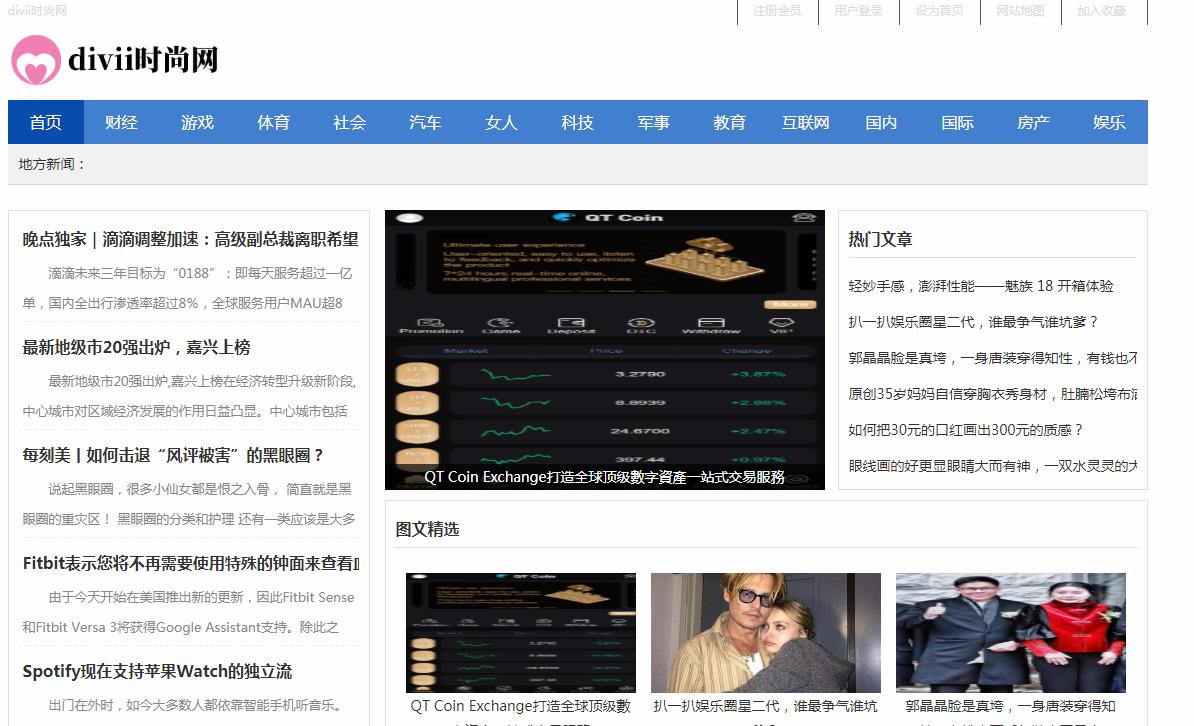Open the 女人 category
This screenshot has height=726, width=1194.
[501, 122]
